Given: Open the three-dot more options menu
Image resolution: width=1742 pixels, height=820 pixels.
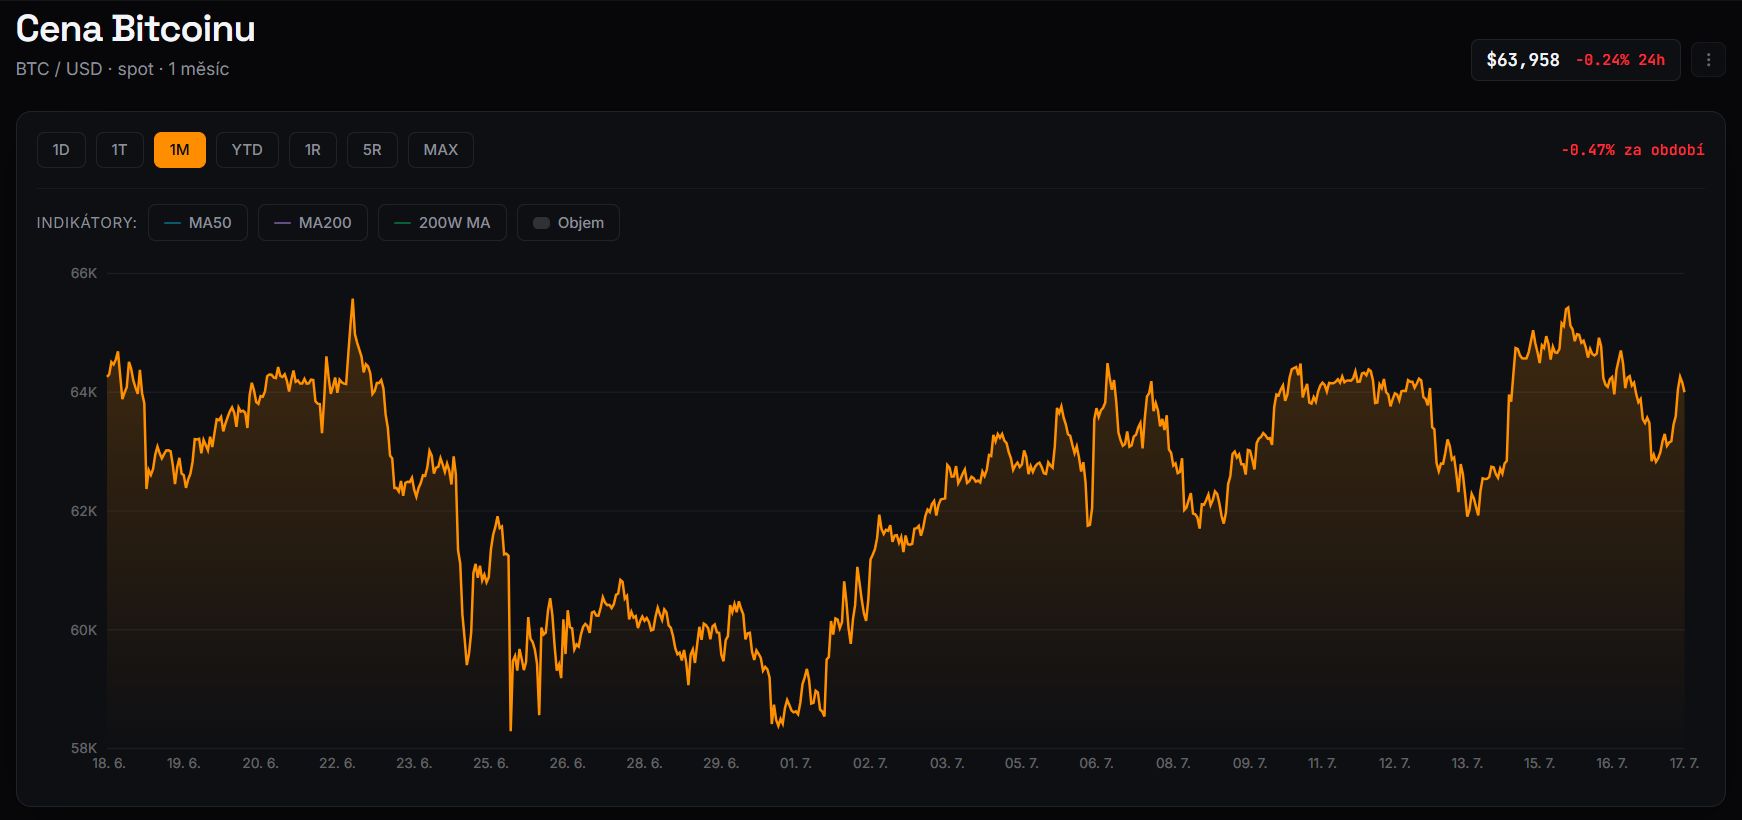Looking at the screenshot, I should click(x=1708, y=60).
